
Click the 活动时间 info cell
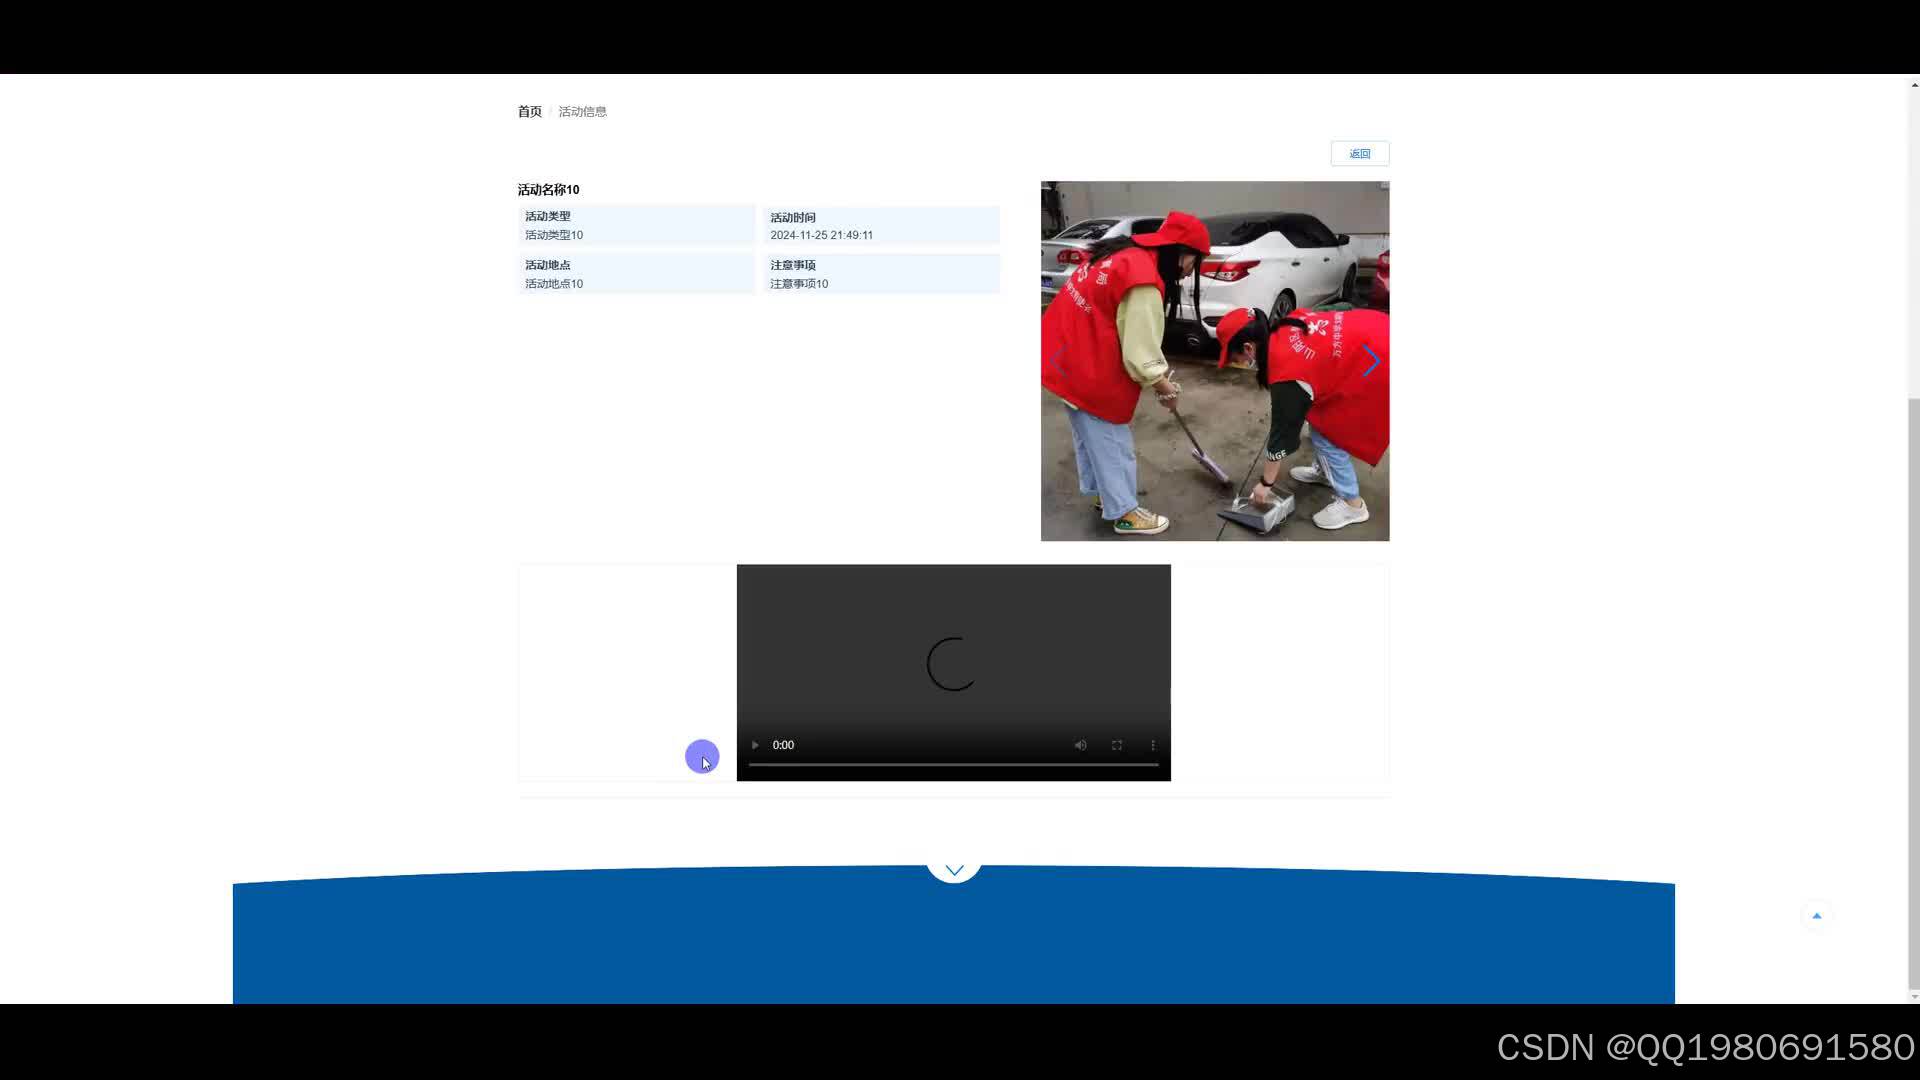[x=881, y=226]
